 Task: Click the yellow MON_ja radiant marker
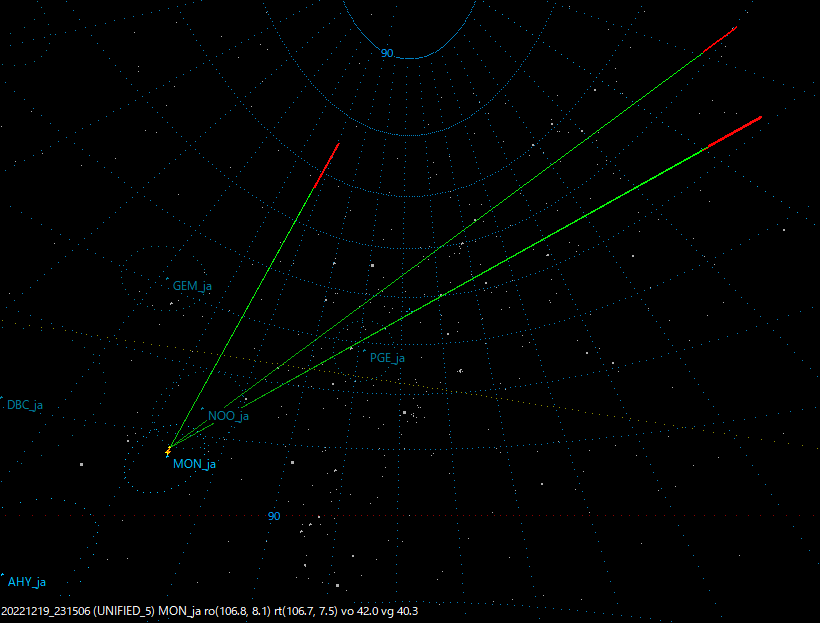[x=168, y=452]
